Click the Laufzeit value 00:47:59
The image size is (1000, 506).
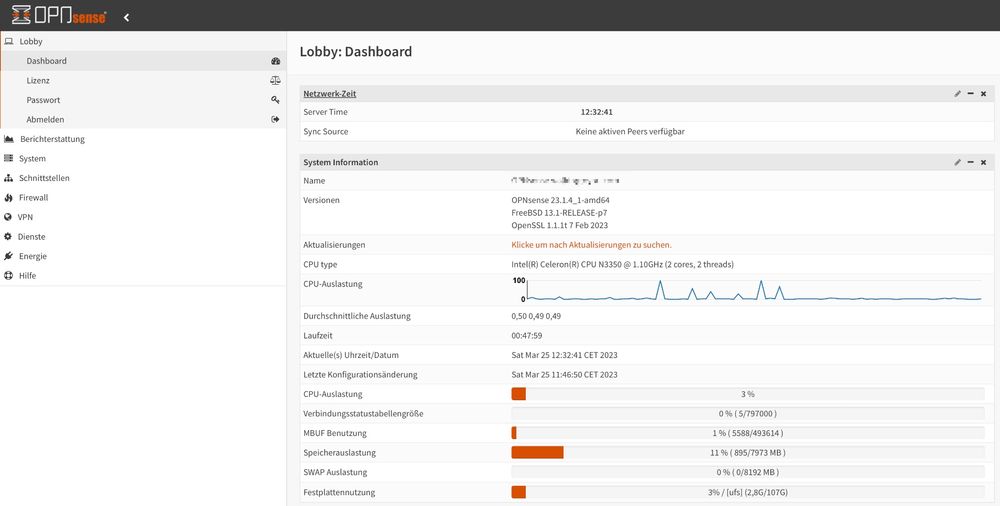coord(527,336)
